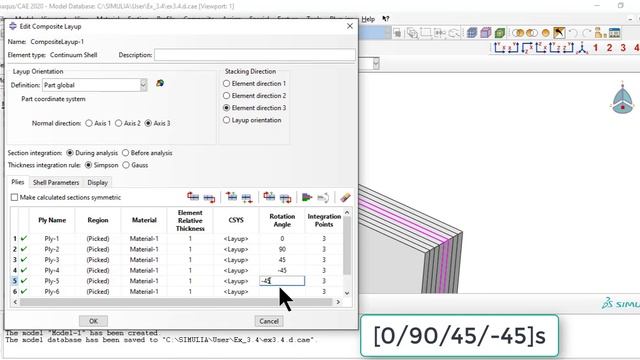640x360 pixels.
Task: Click the eraser Delete Plies icon
Action: click(x=345, y=198)
